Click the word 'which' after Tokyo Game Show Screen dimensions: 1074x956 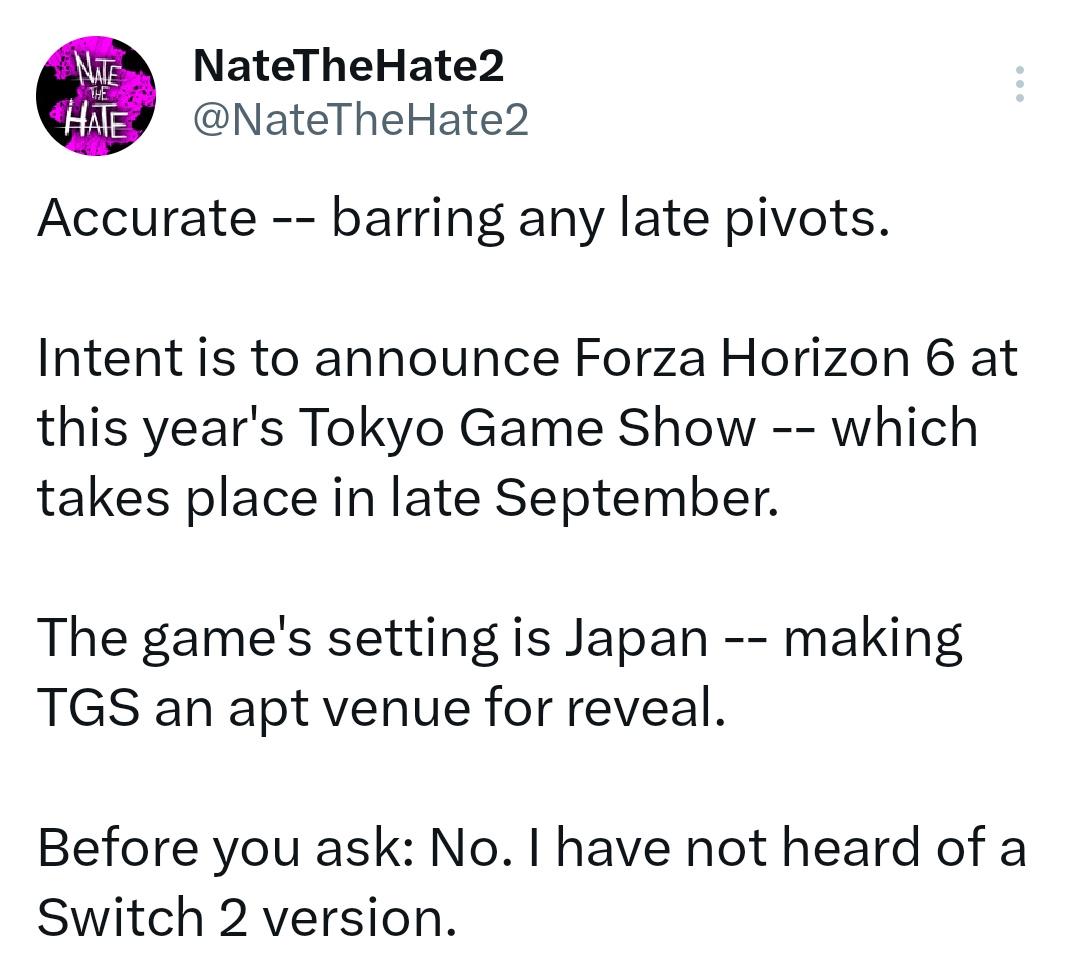point(905,427)
